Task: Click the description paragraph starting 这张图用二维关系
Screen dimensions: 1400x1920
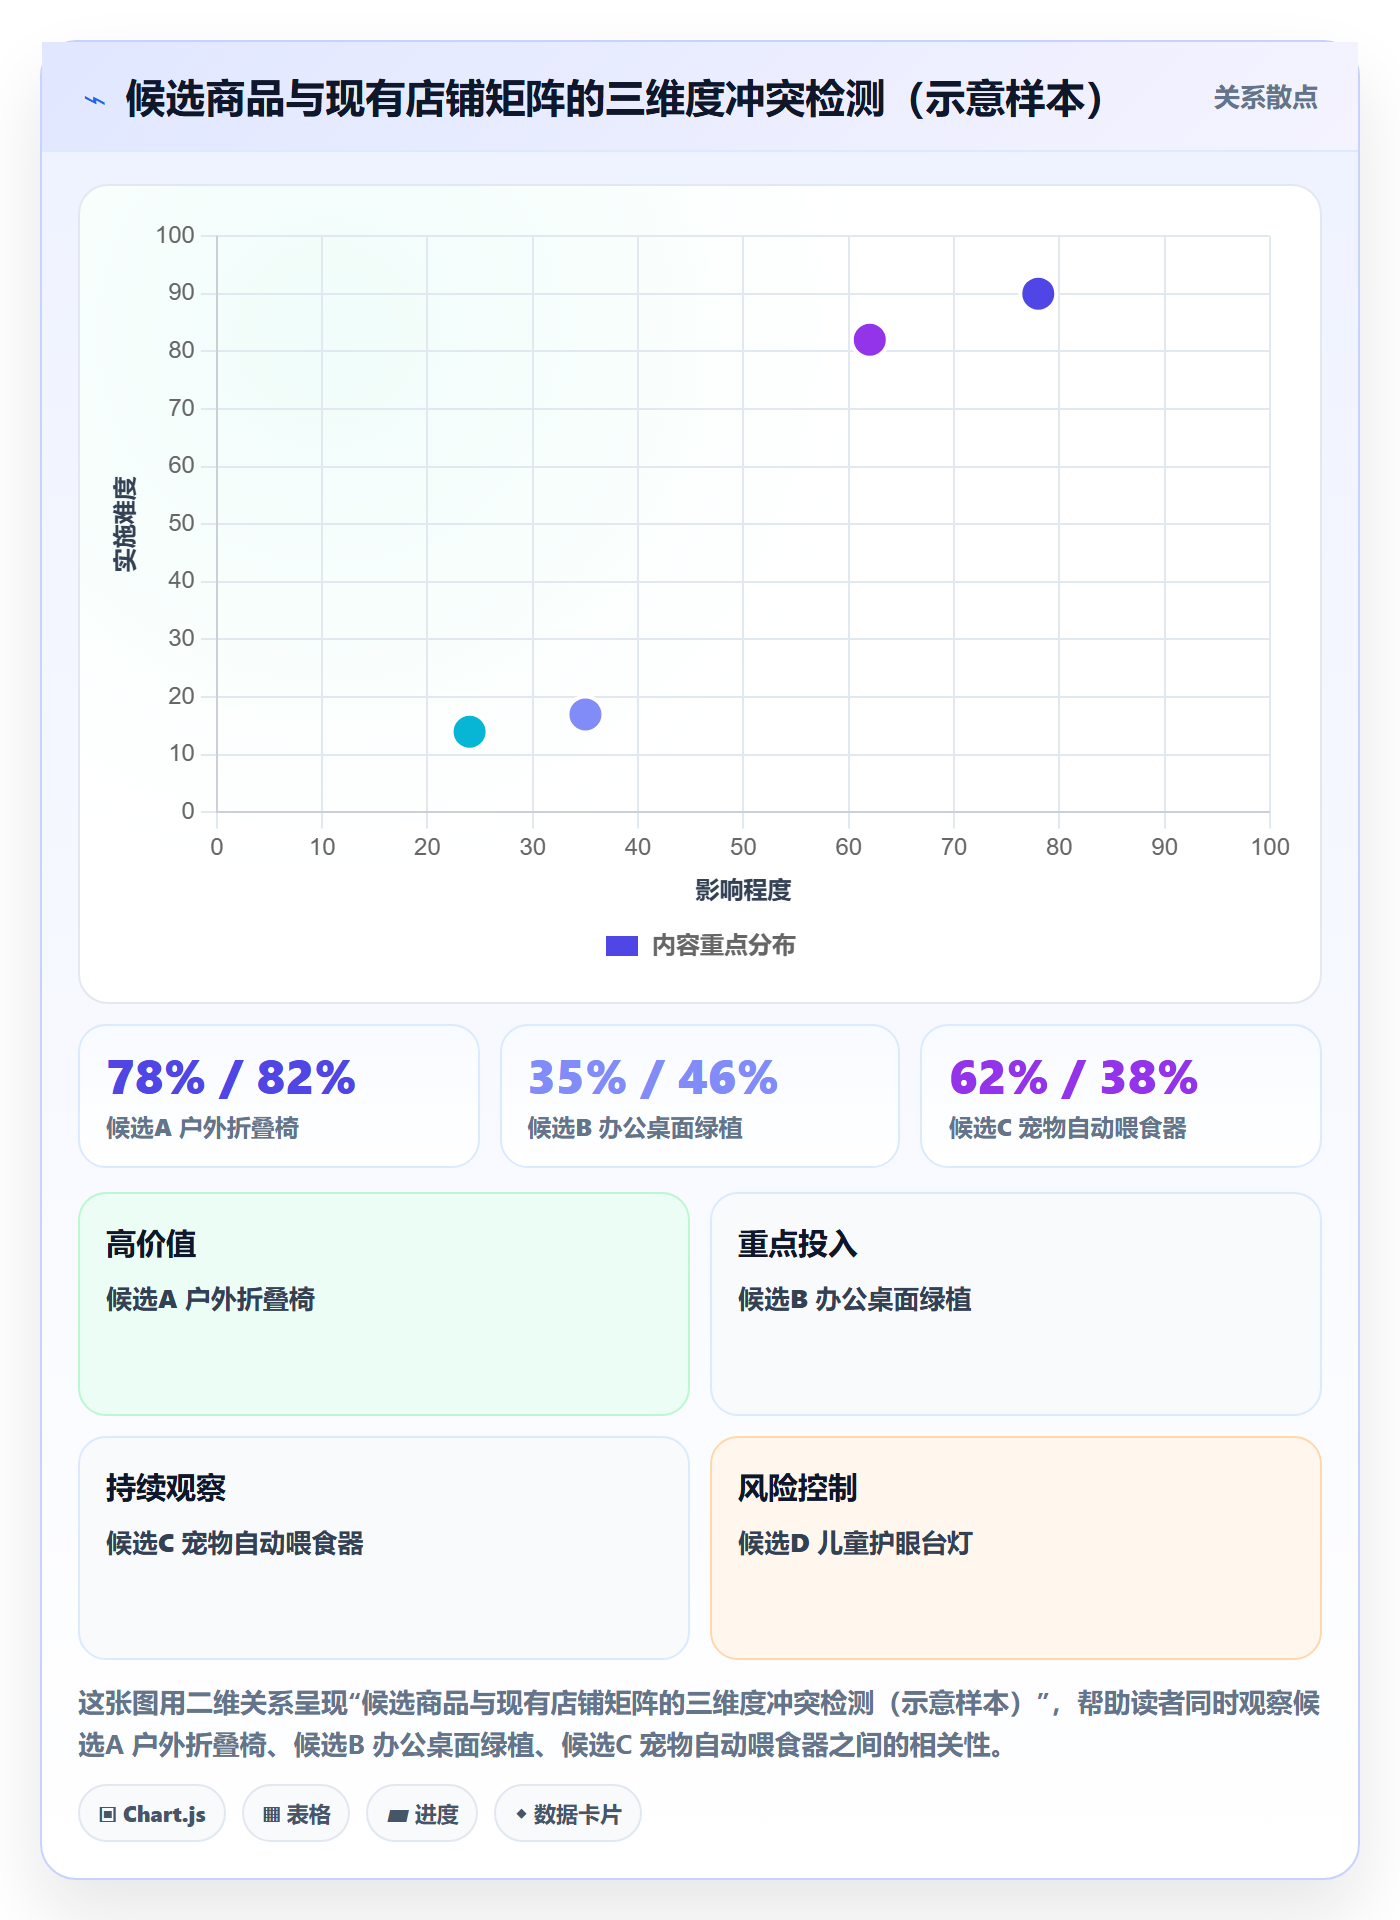Action: pyautogui.click(x=699, y=1724)
